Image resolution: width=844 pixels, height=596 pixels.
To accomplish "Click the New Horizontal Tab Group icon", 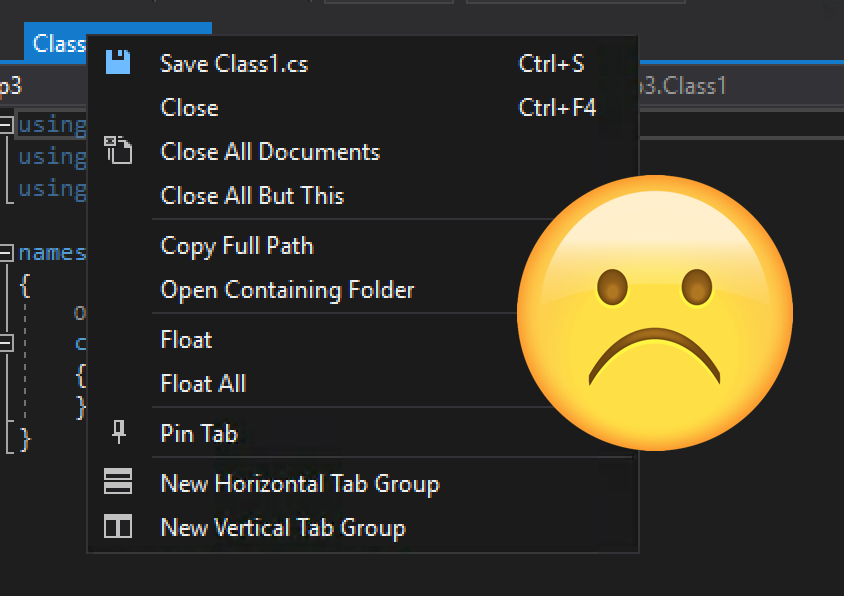I will tap(118, 481).
